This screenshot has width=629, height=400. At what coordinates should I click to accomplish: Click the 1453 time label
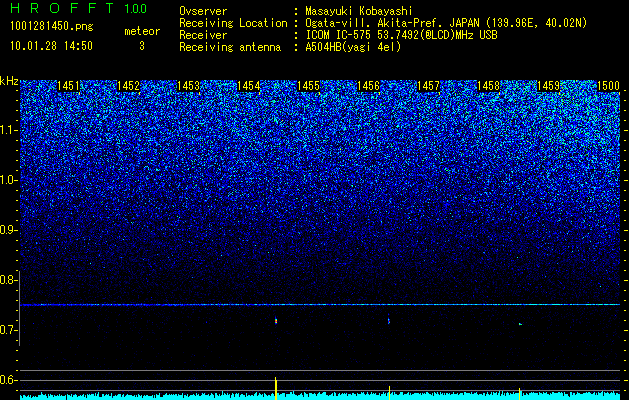pyautogui.click(x=188, y=86)
